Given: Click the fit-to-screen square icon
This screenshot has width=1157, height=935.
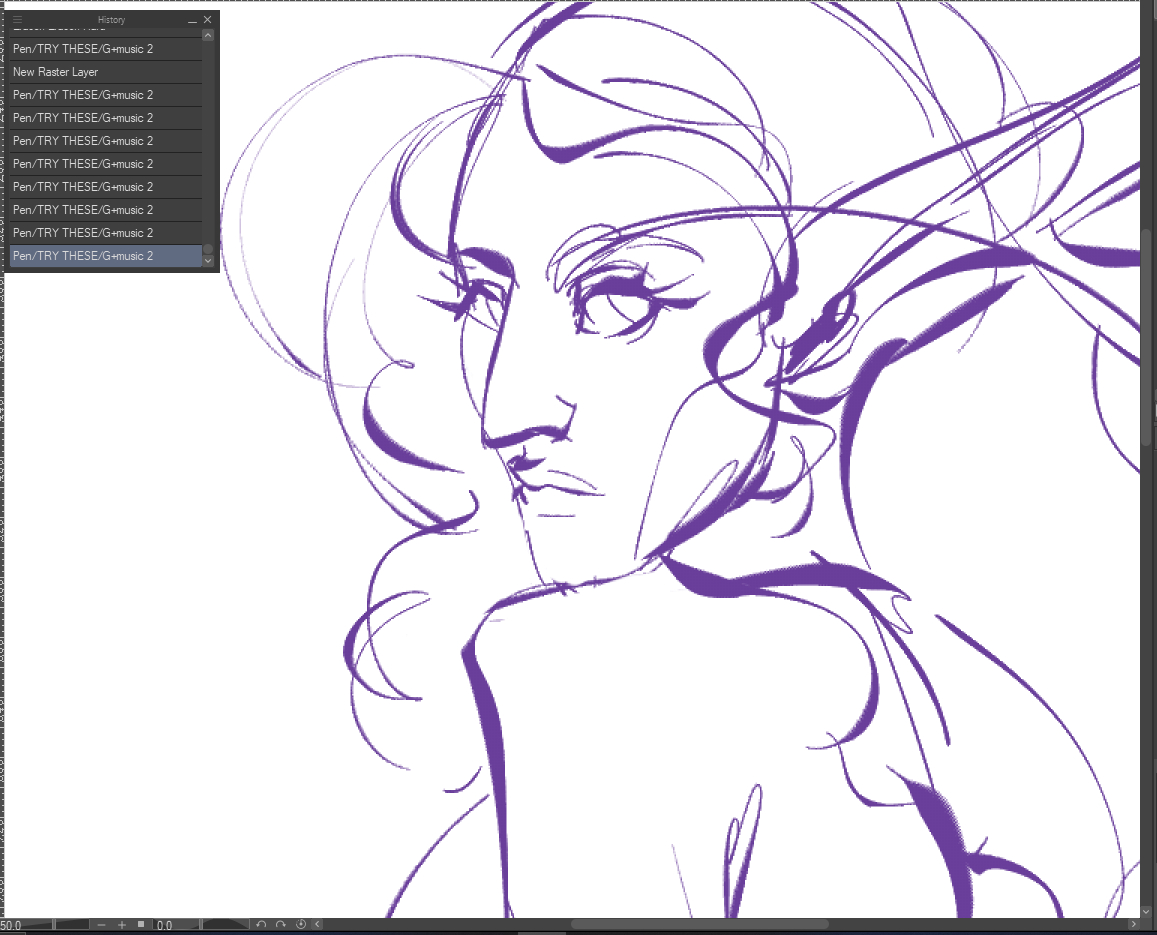Looking at the screenshot, I should pyautogui.click(x=141, y=925).
